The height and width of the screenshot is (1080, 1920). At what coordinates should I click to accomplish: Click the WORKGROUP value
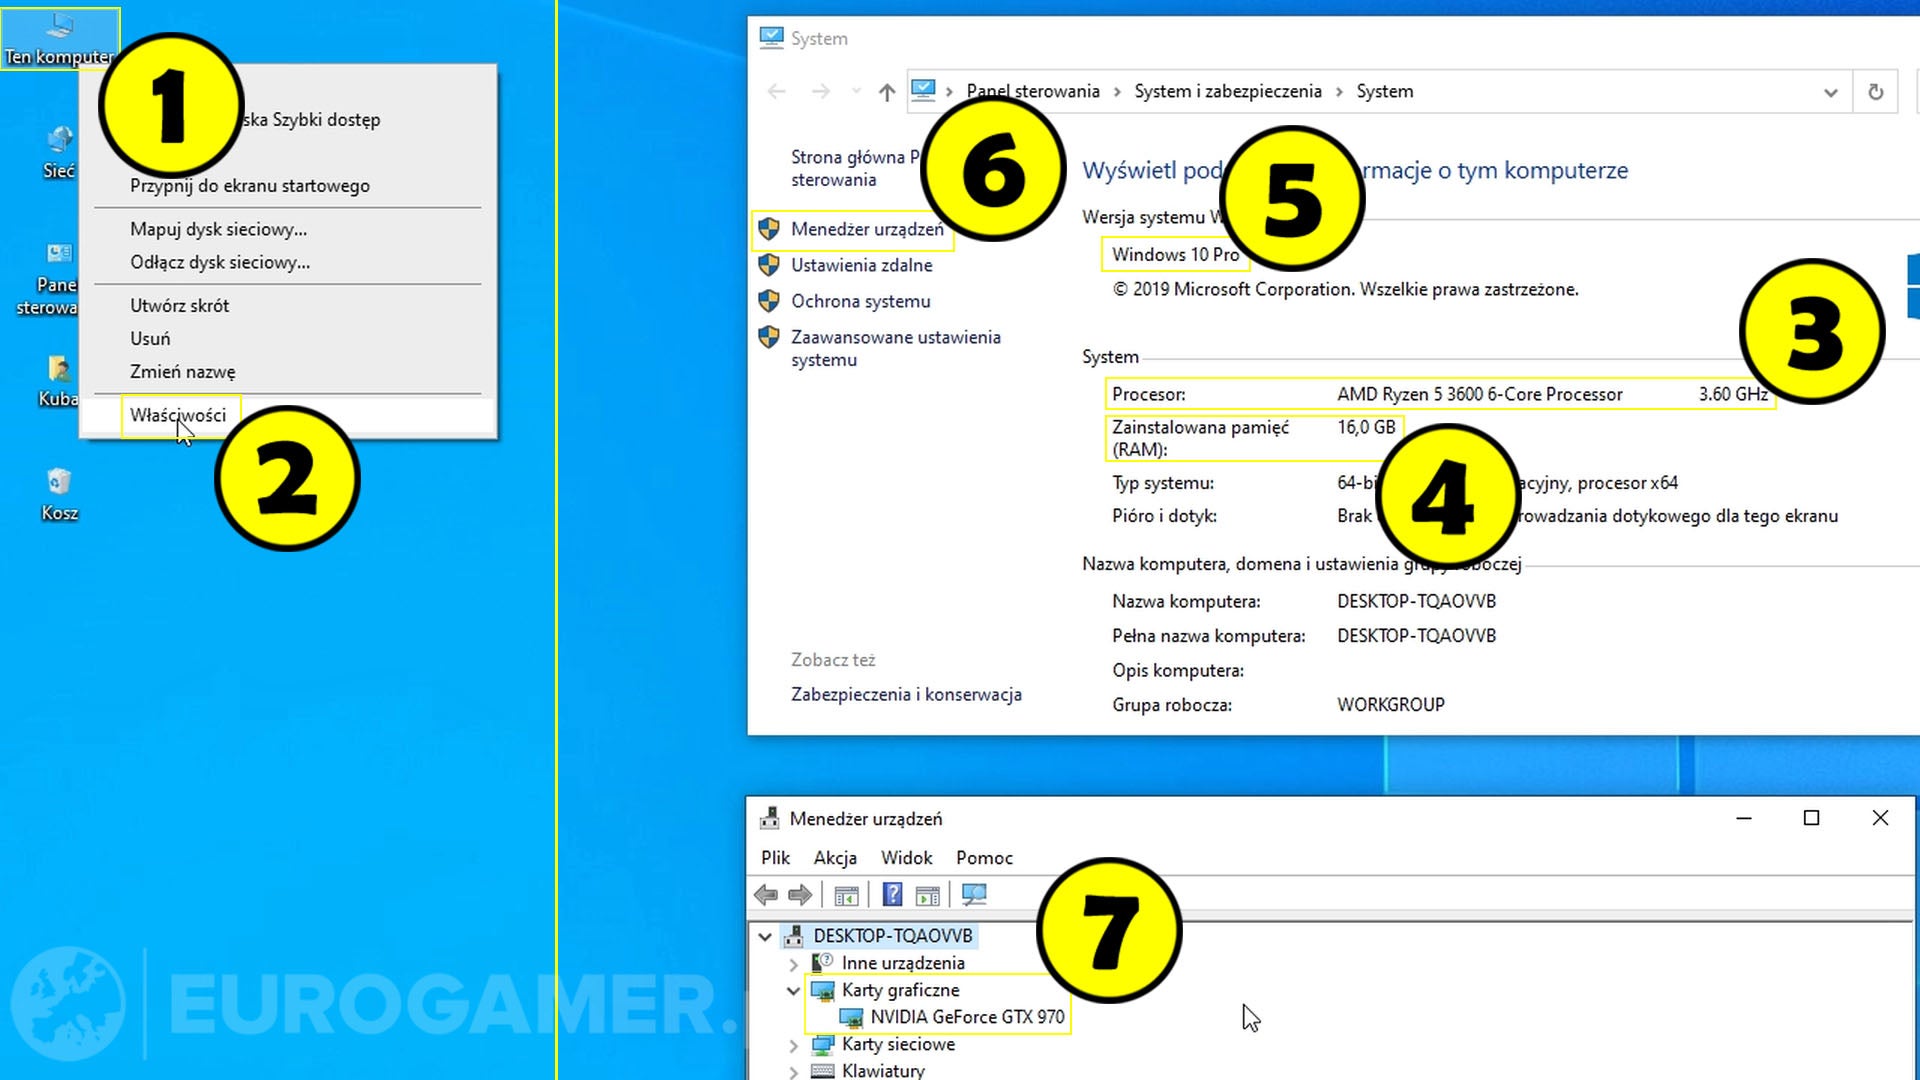1391,705
